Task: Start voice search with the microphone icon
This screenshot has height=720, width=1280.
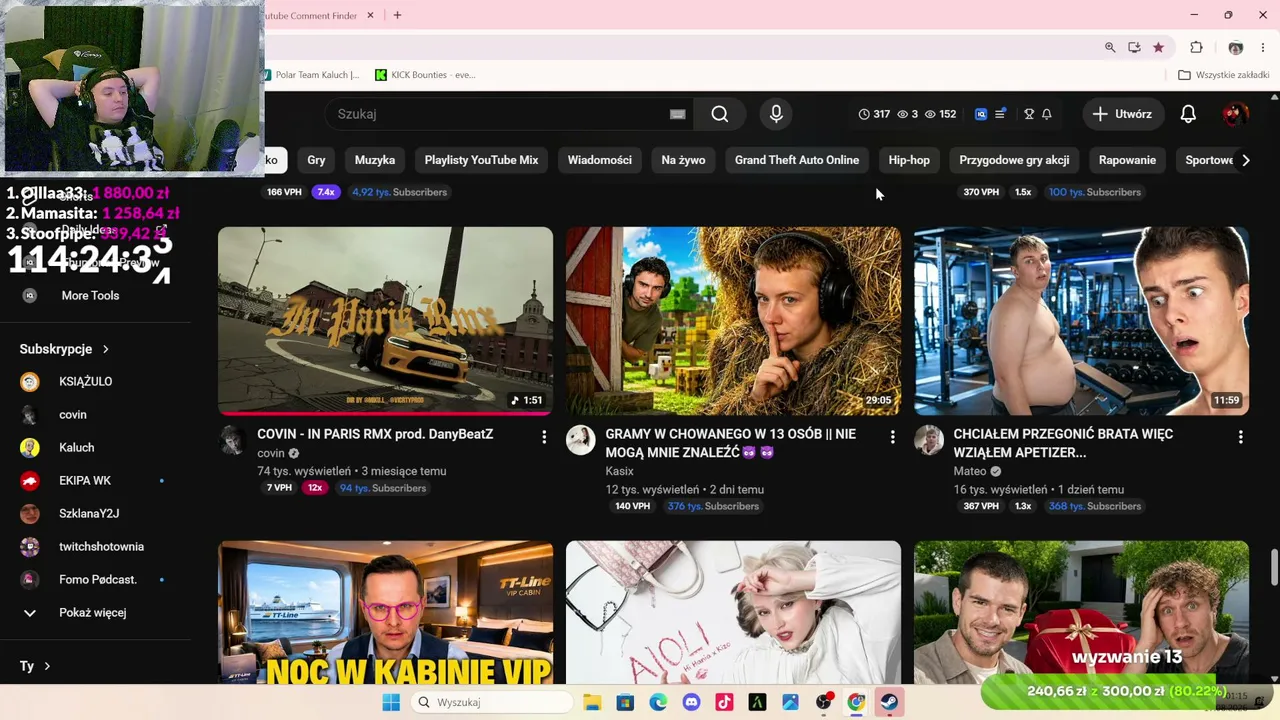Action: tap(776, 114)
